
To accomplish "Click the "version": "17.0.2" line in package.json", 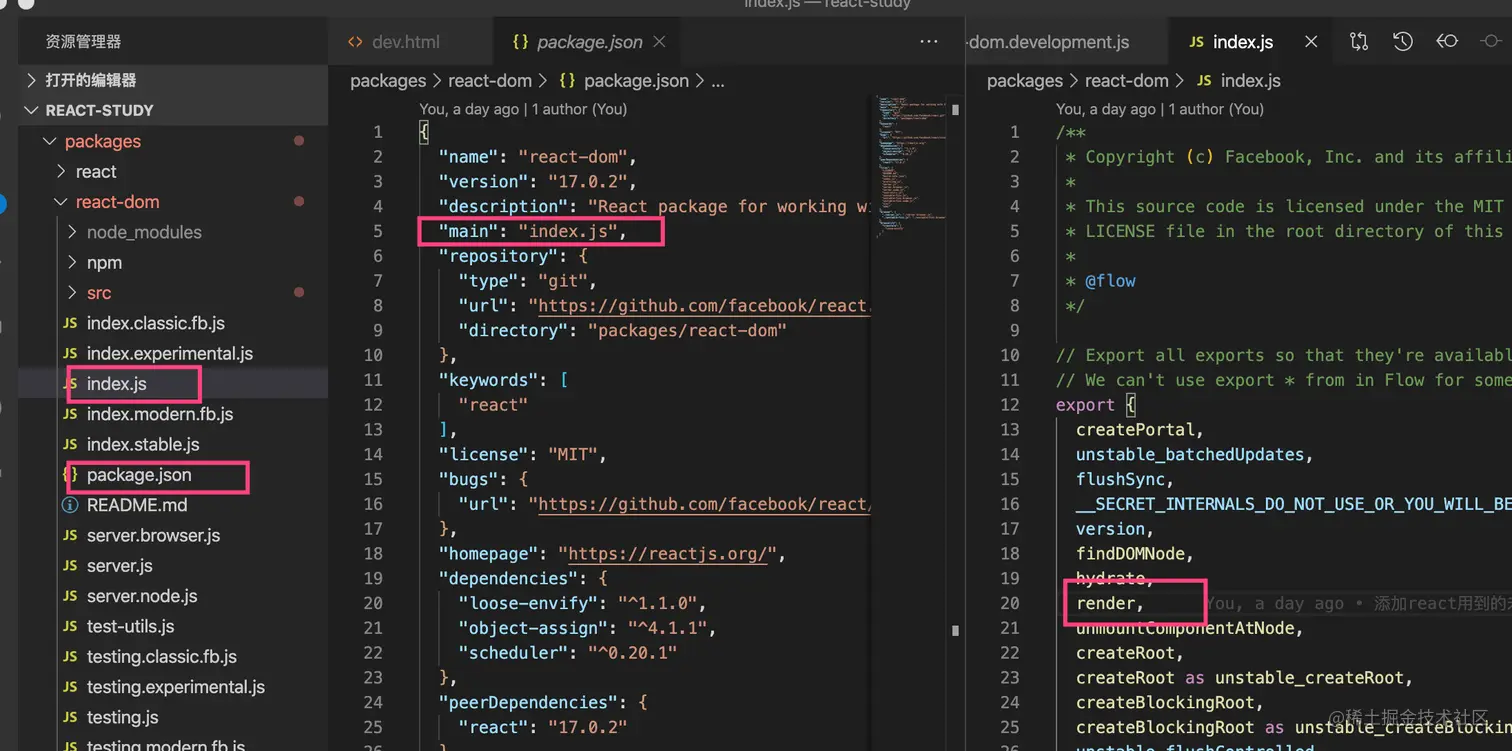I will pyautogui.click(x=537, y=182).
